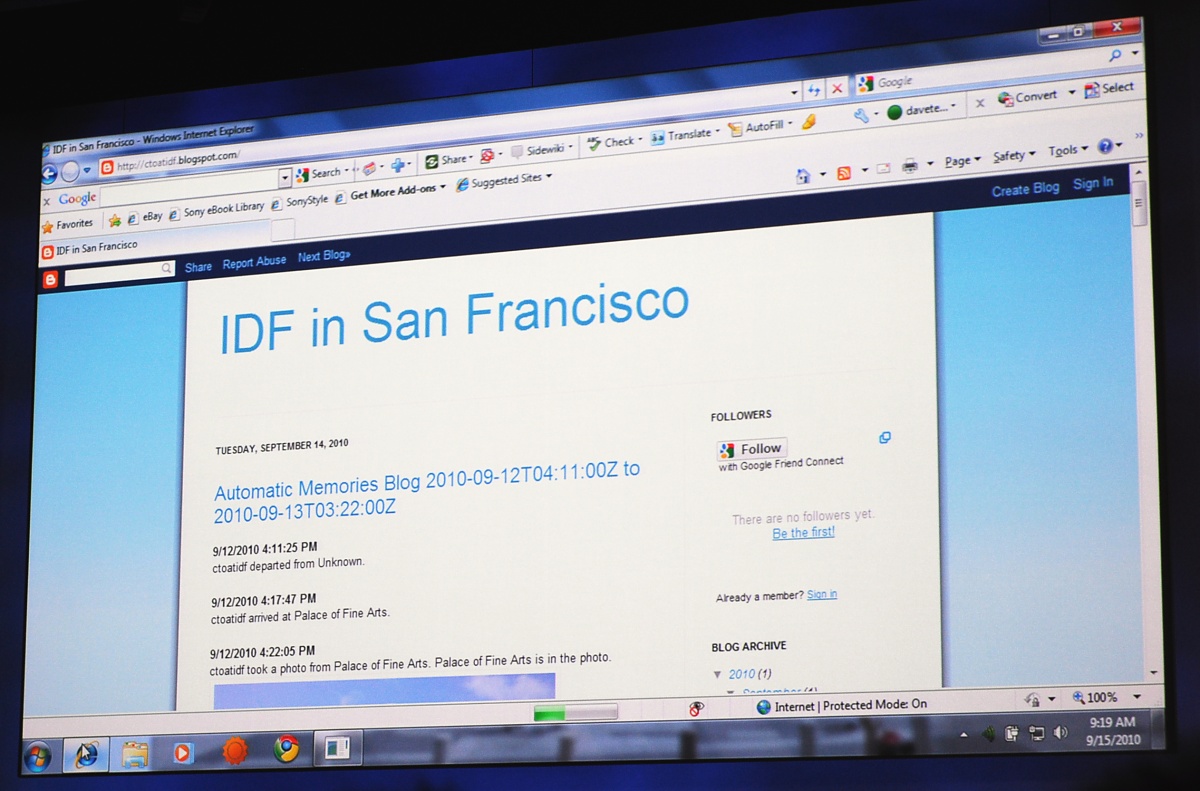Click the Google toolbar wrench settings icon
The height and width of the screenshot is (791, 1200).
point(861,115)
